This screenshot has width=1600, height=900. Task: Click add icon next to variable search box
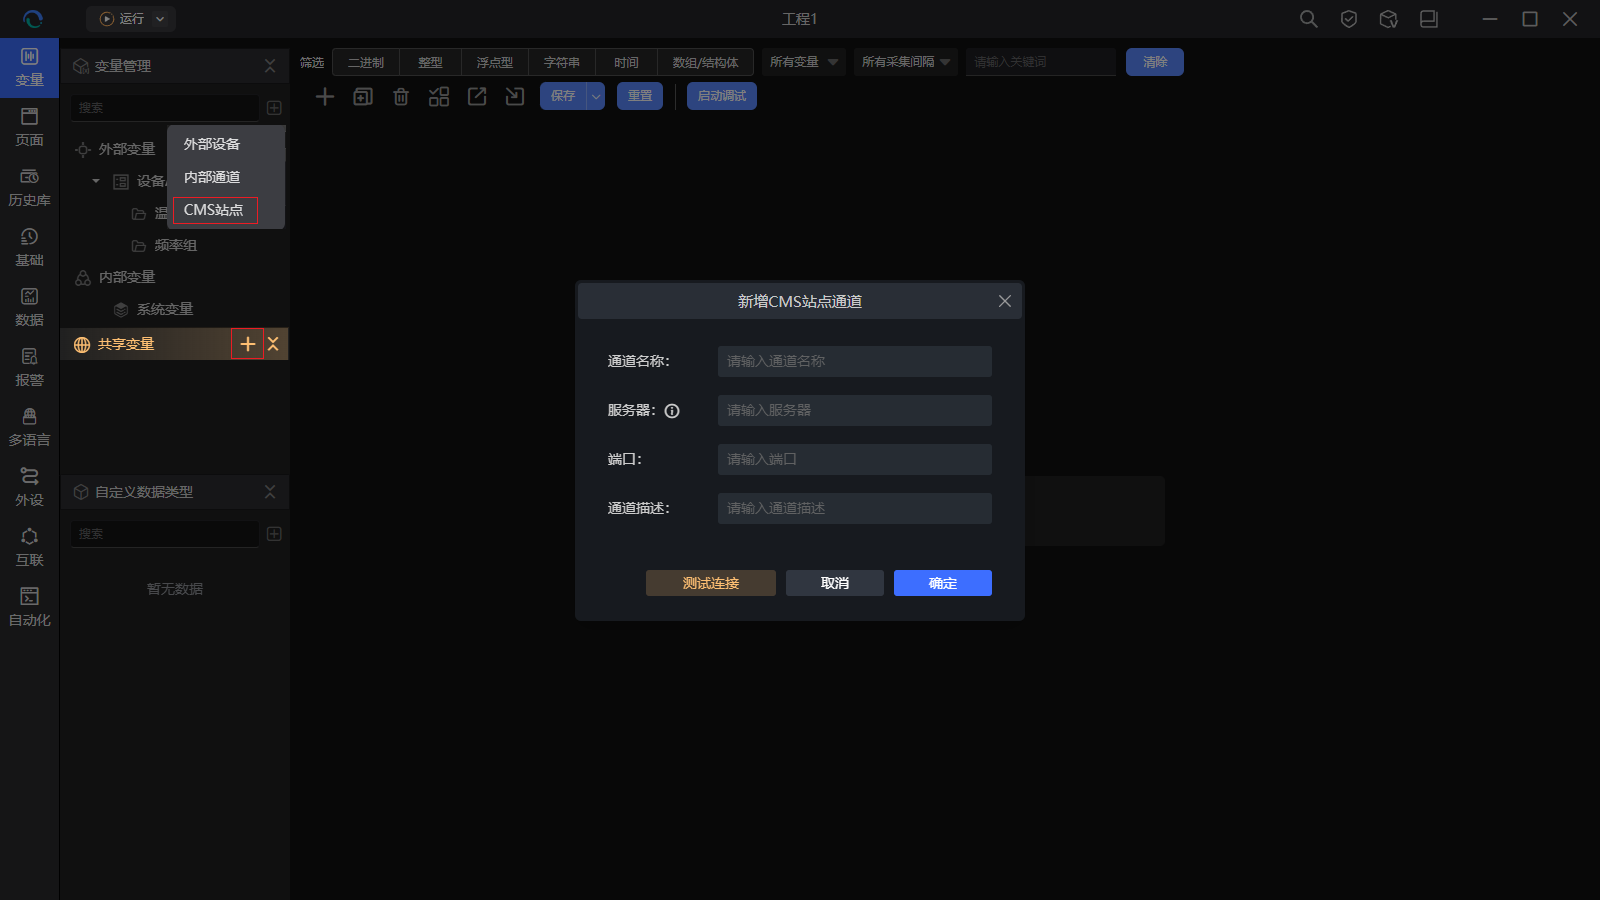274,107
